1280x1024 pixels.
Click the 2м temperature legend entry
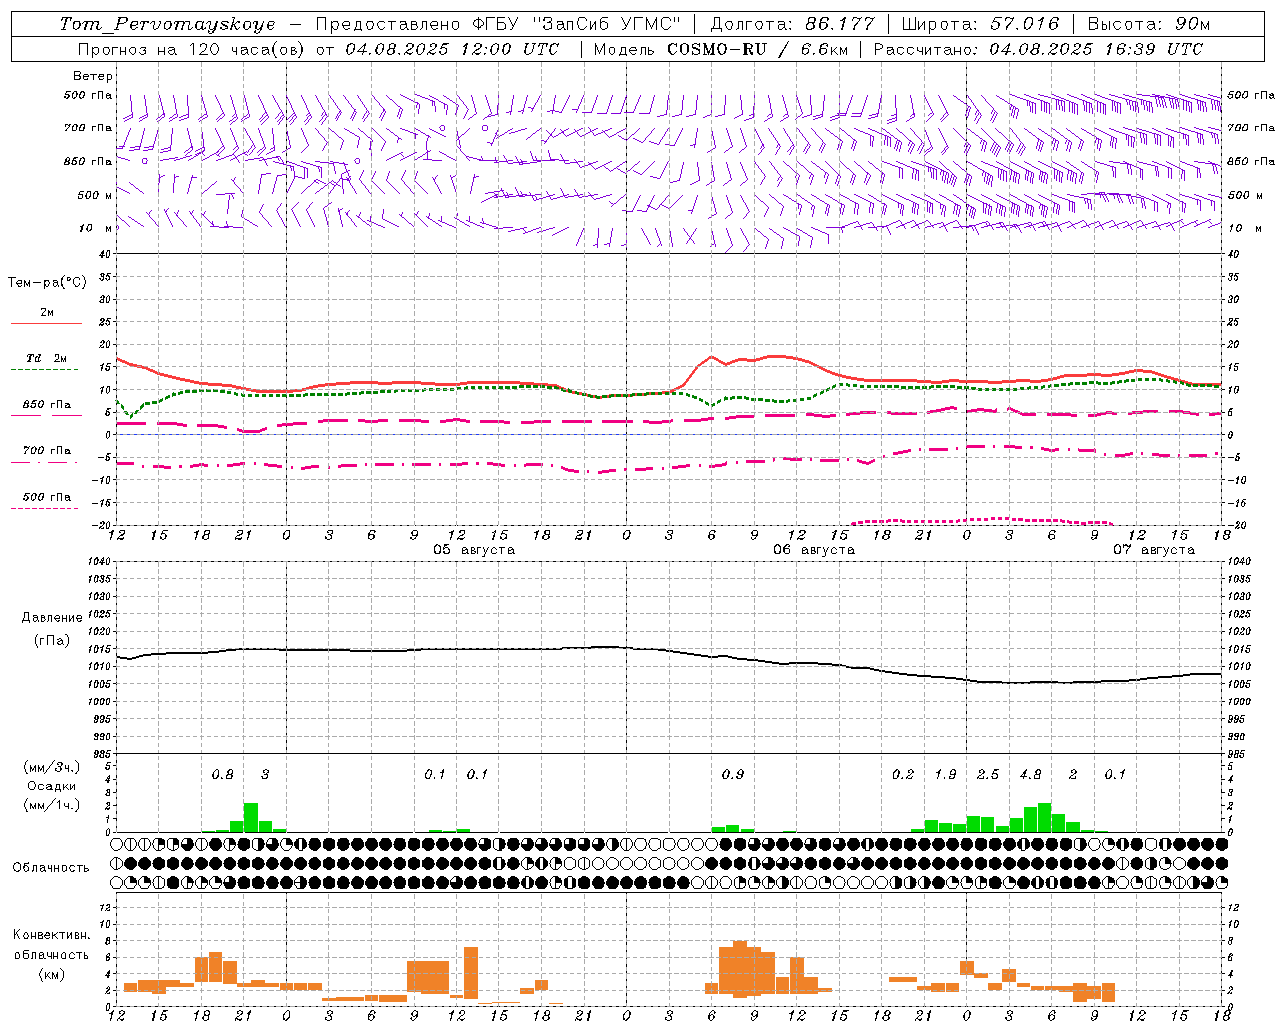[x=47, y=312]
